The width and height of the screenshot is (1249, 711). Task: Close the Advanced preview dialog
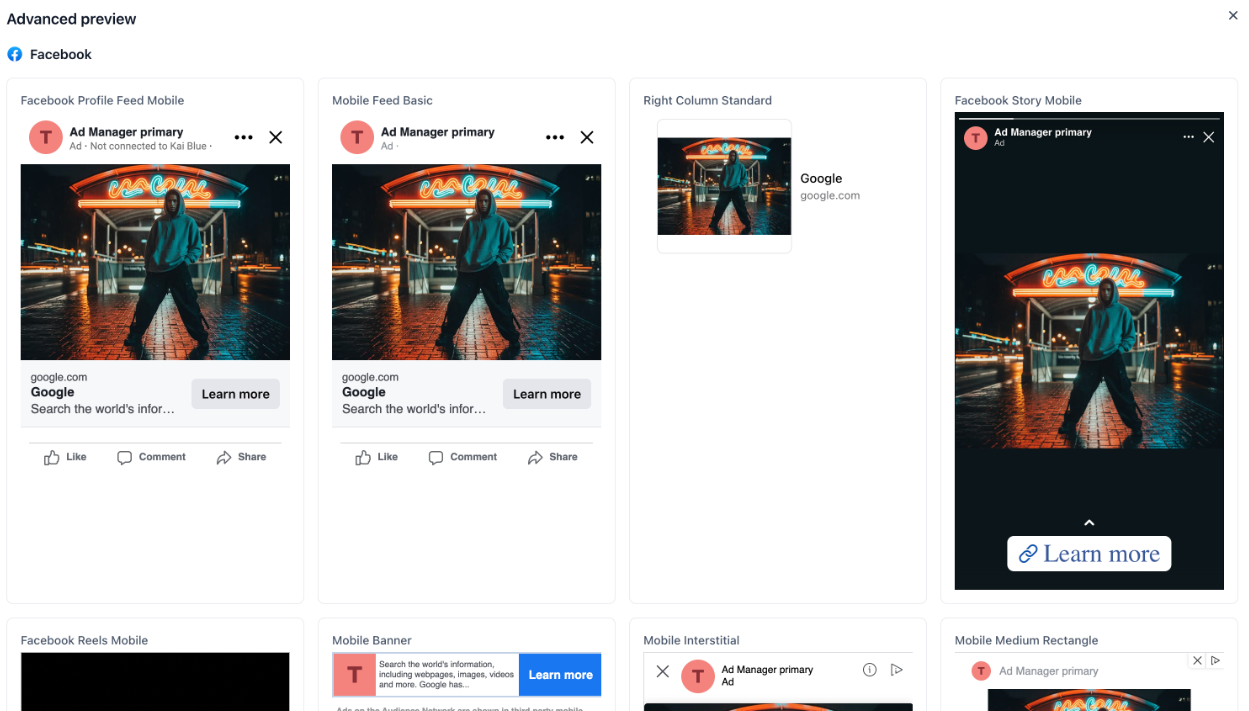point(1233,15)
